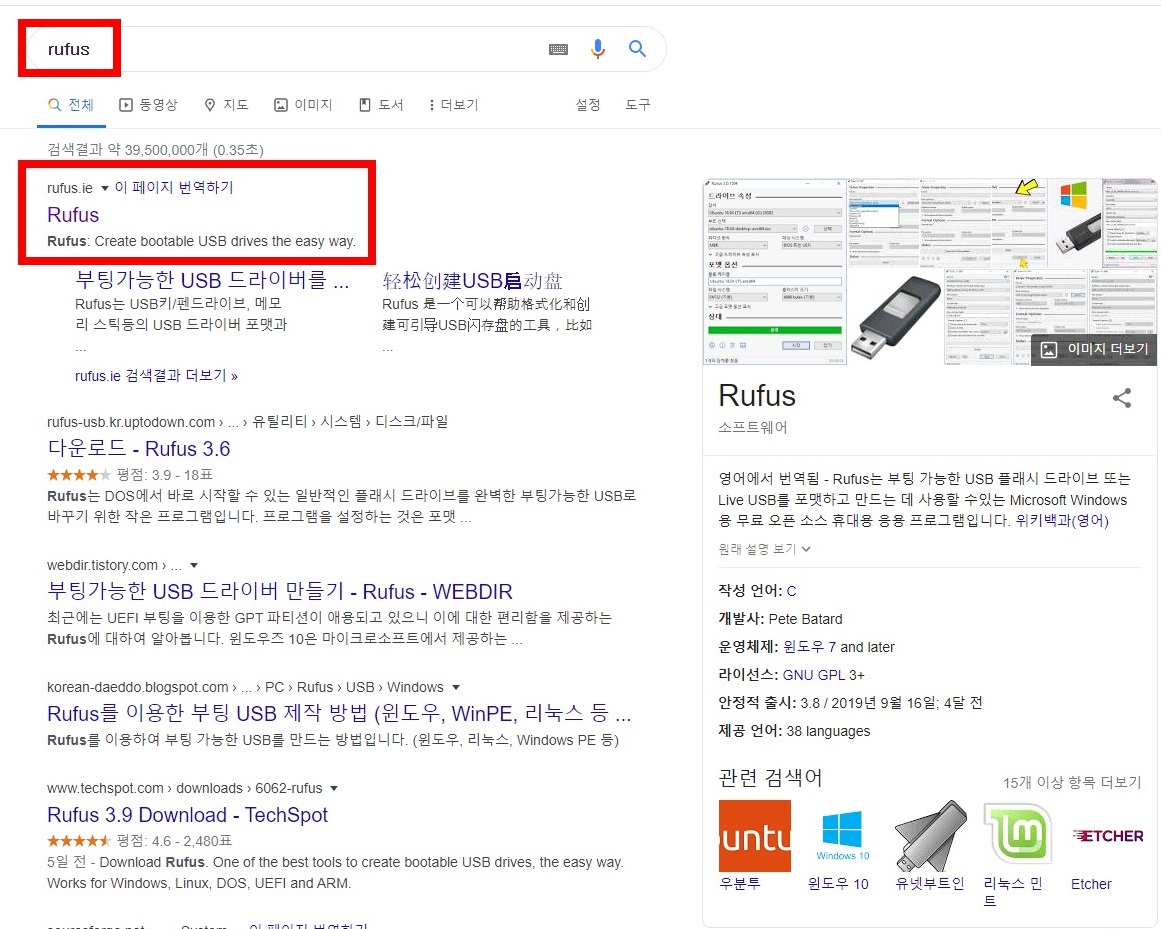Viewport: 1161px width, 929px height.
Task: Switch to the 이미지 images tab
Action: (x=304, y=105)
